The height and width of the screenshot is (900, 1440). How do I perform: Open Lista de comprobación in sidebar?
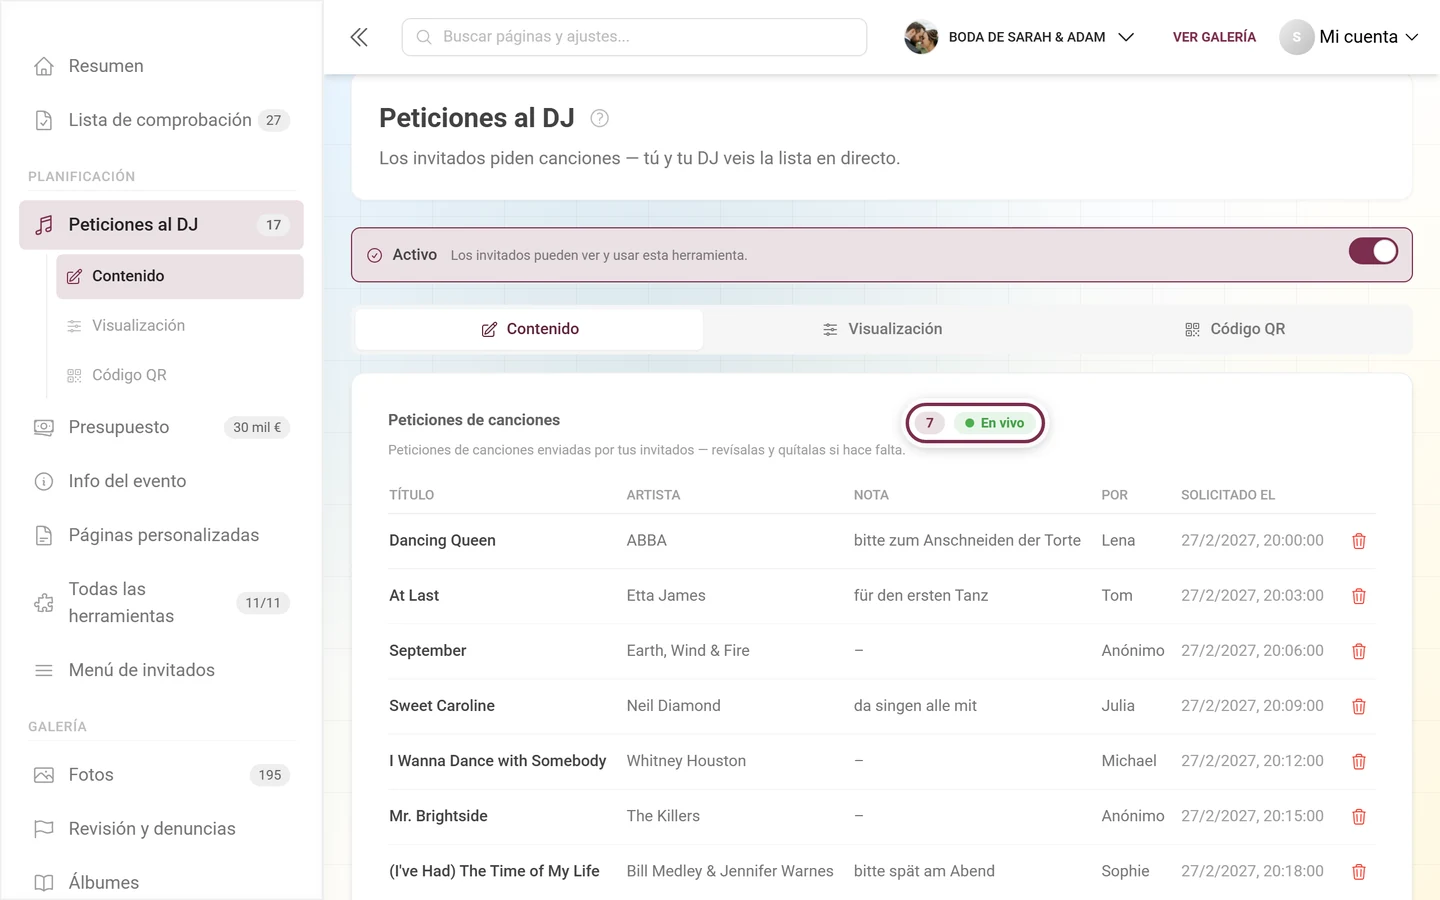161,120
